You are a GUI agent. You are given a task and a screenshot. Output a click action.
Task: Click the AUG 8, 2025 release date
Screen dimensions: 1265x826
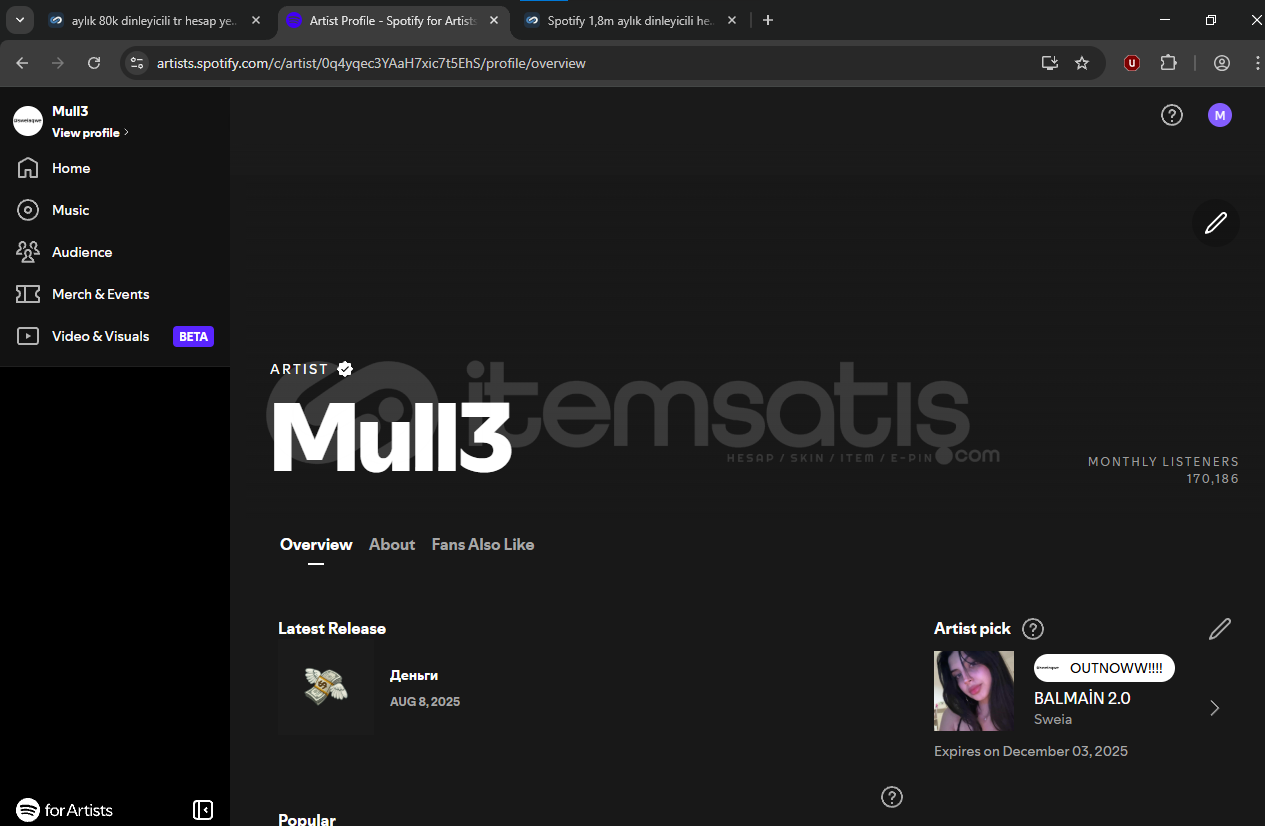tap(425, 702)
